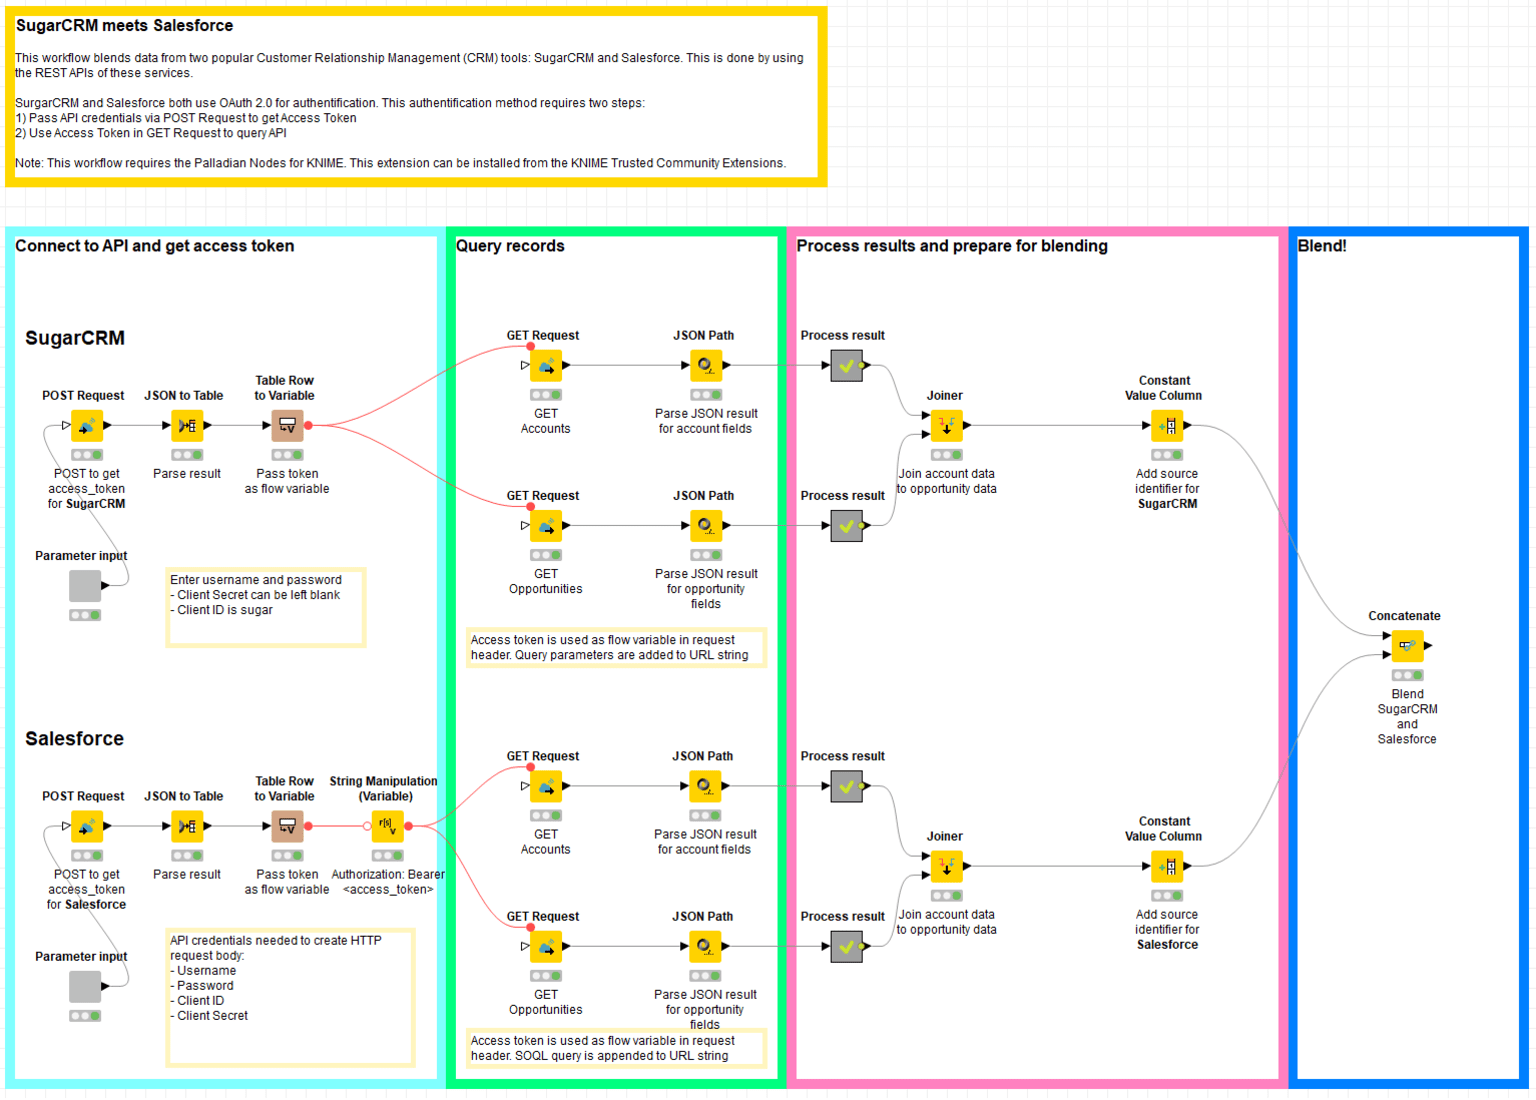Select the SugarCRM Joiner node

[946, 426]
